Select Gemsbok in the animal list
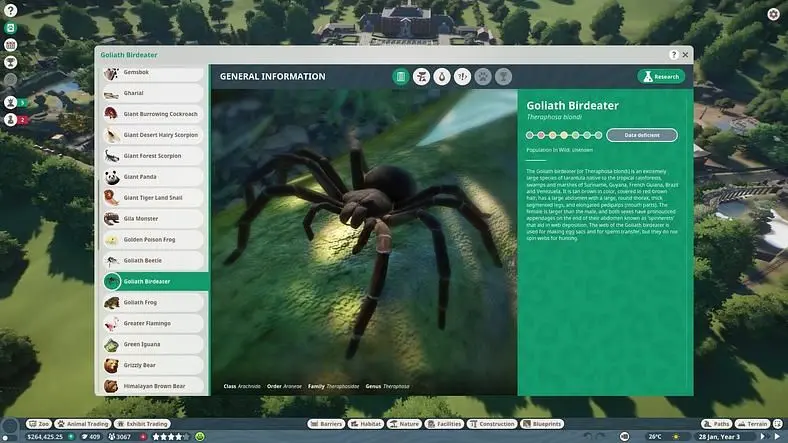The image size is (788, 443). tap(153, 73)
